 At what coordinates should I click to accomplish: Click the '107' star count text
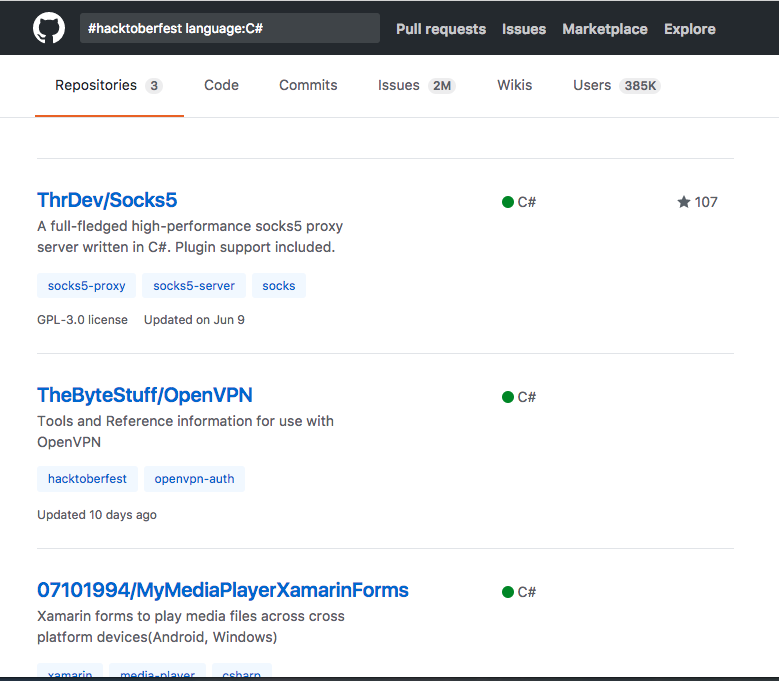point(706,202)
